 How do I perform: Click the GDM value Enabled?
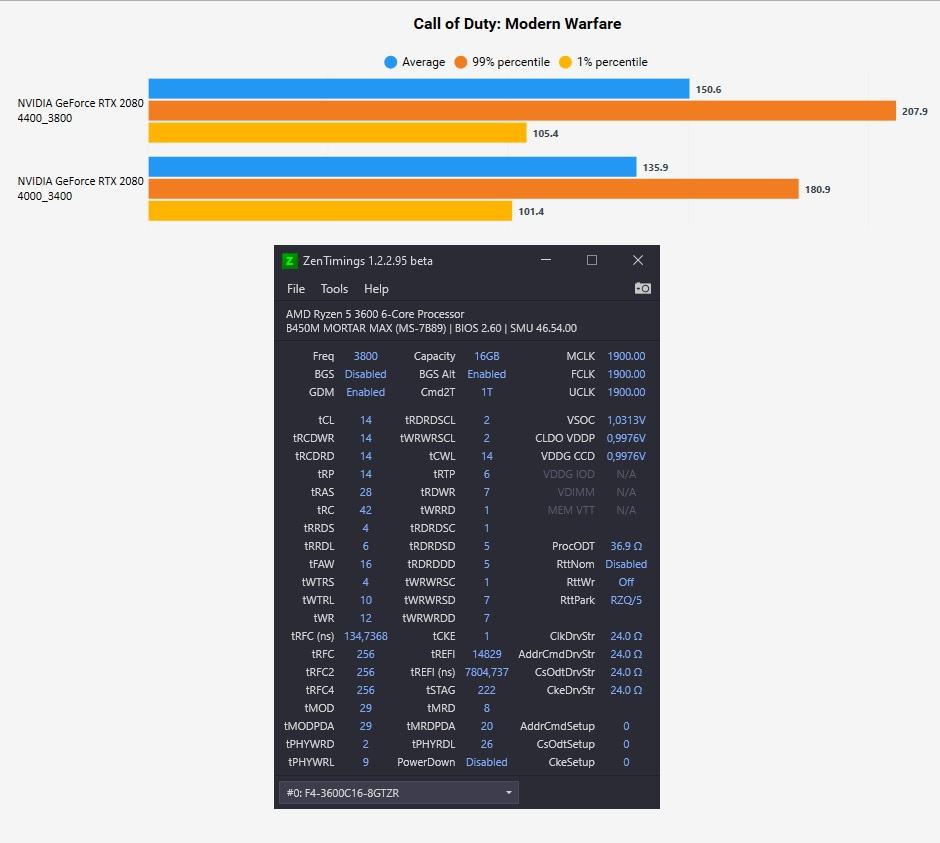click(366, 392)
